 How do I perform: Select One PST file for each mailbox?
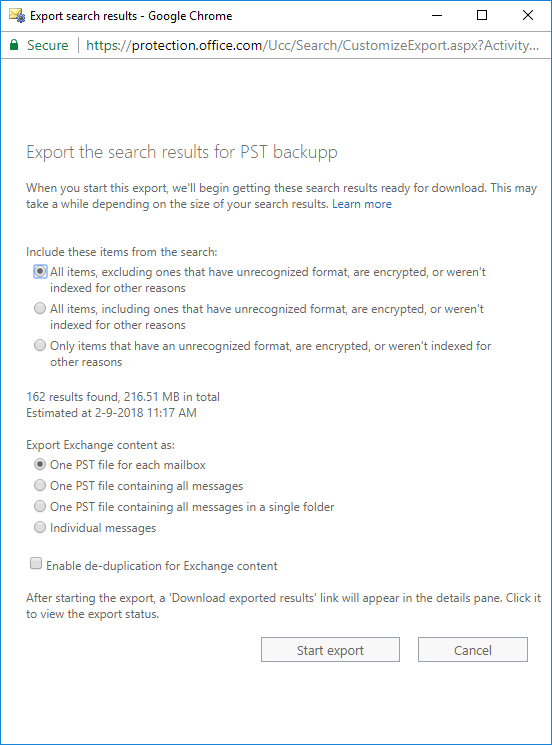[40, 464]
